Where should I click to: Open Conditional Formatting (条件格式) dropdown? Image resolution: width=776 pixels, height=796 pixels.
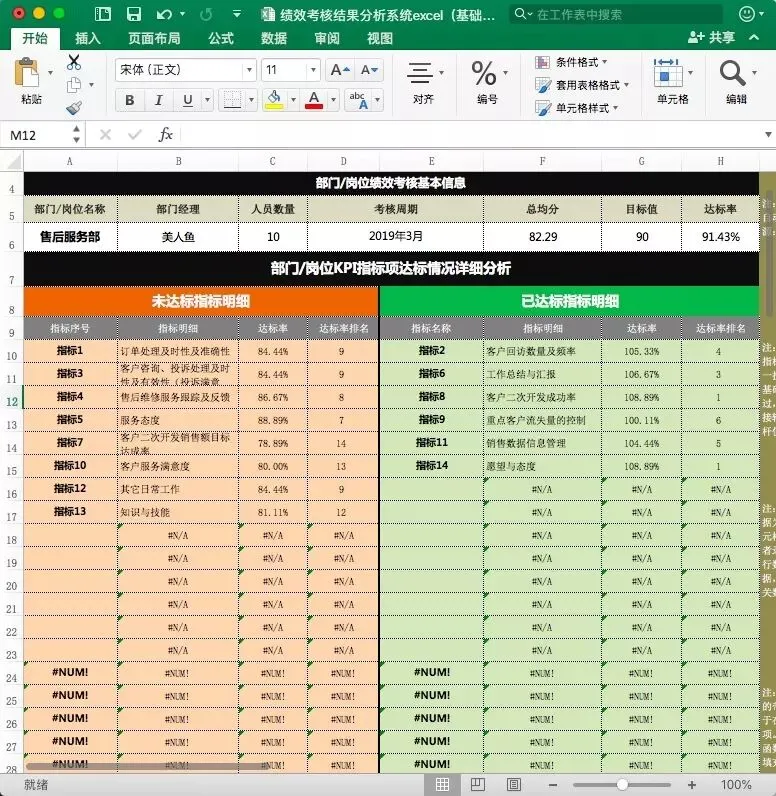[572, 62]
